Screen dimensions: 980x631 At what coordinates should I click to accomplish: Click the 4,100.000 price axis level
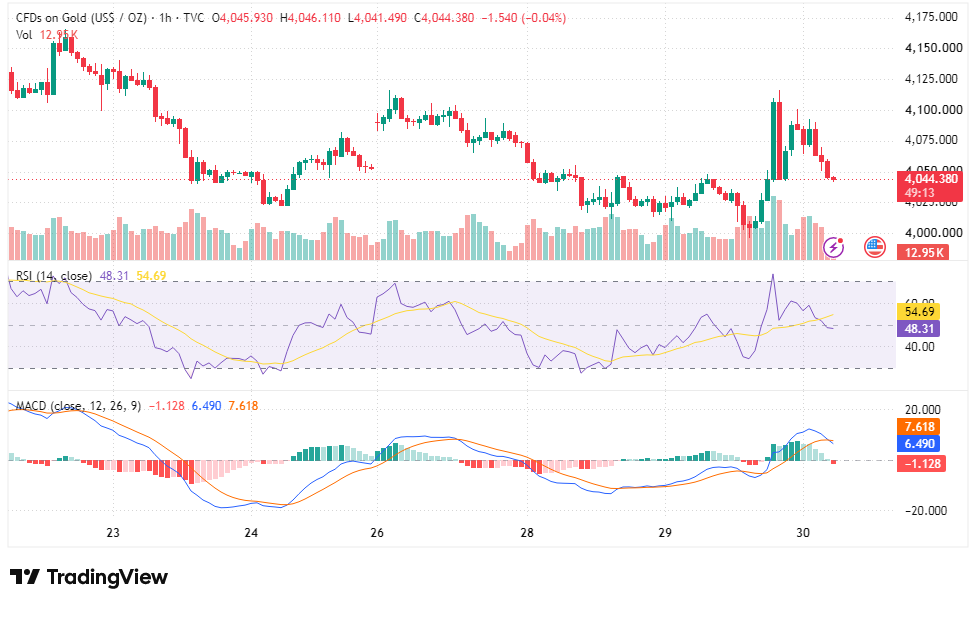coord(934,110)
